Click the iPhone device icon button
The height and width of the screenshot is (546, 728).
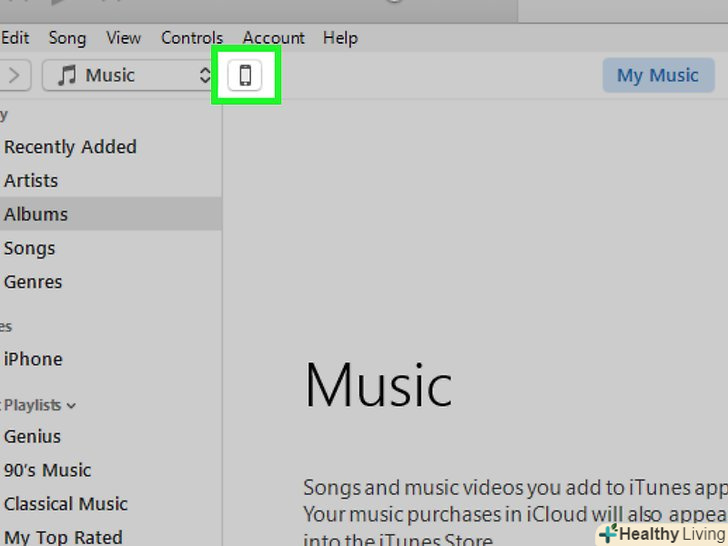245,75
